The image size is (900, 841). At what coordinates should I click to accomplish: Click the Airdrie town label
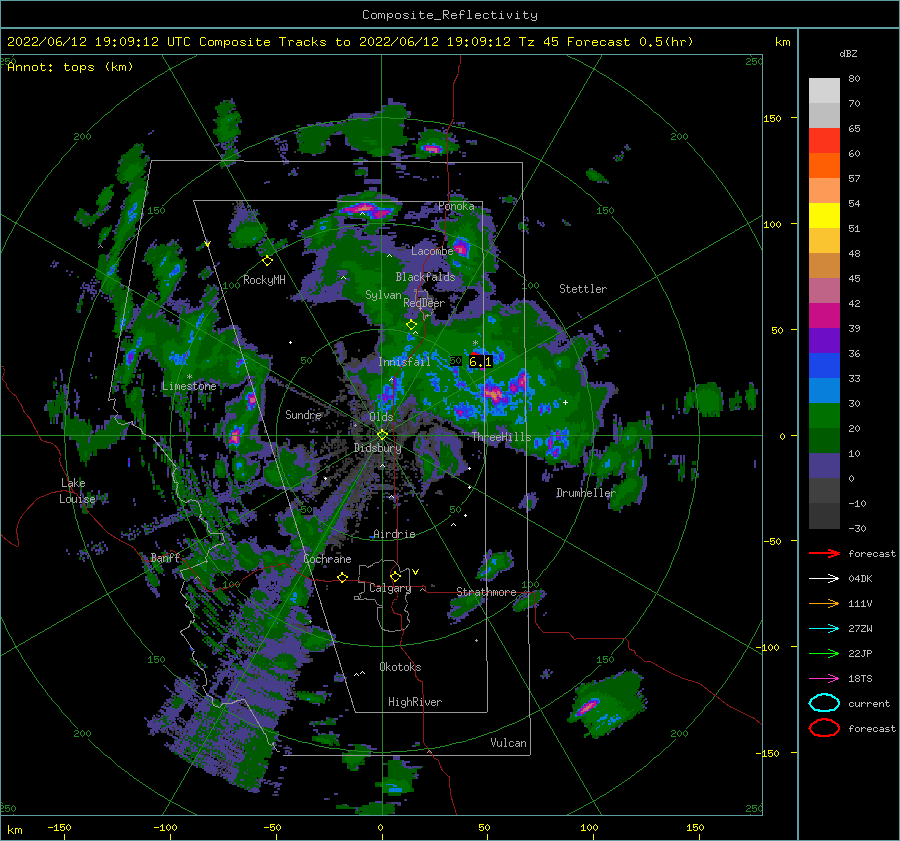[x=394, y=534]
